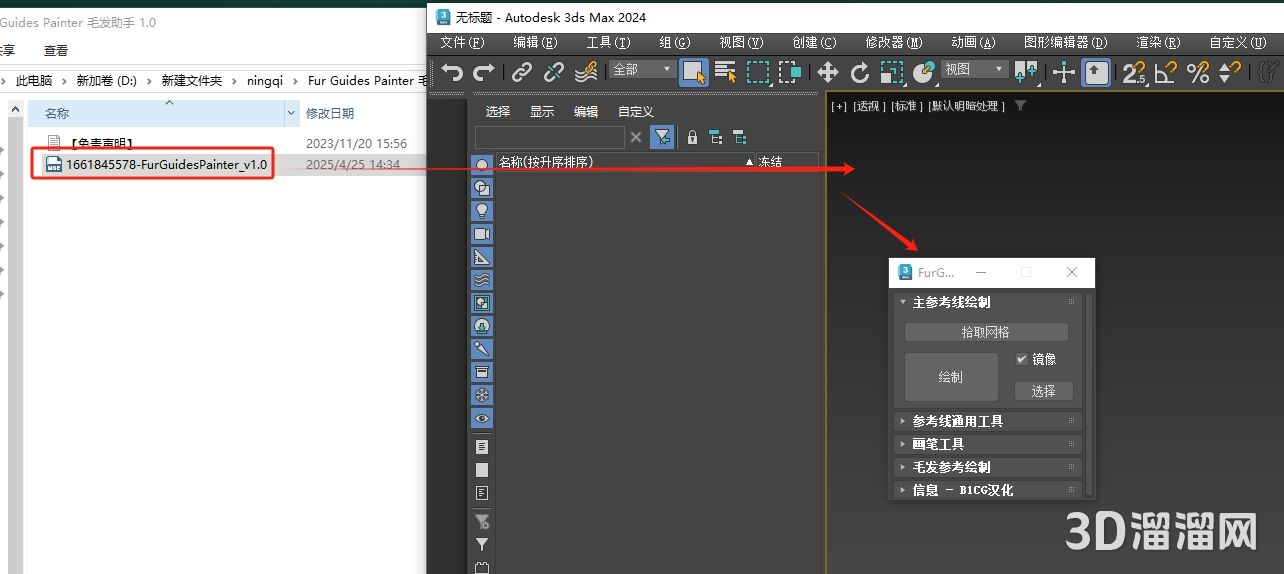Open scene explorer 显示 menu
This screenshot has height=574, width=1284.
coord(542,112)
